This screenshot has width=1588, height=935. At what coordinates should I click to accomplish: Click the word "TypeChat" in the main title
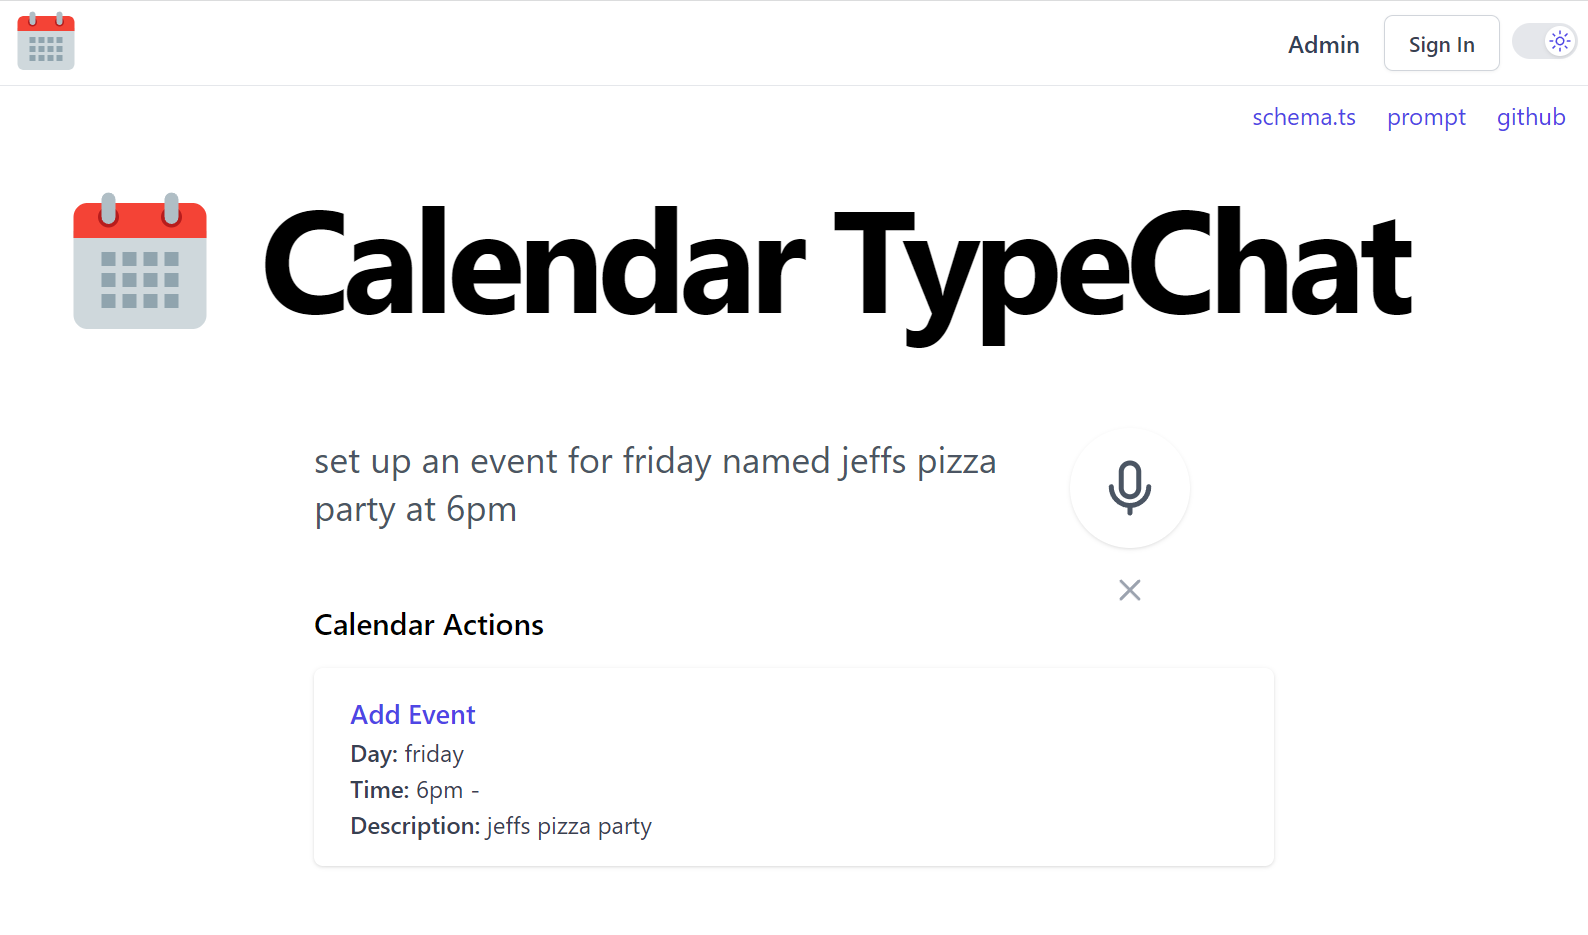(1122, 270)
